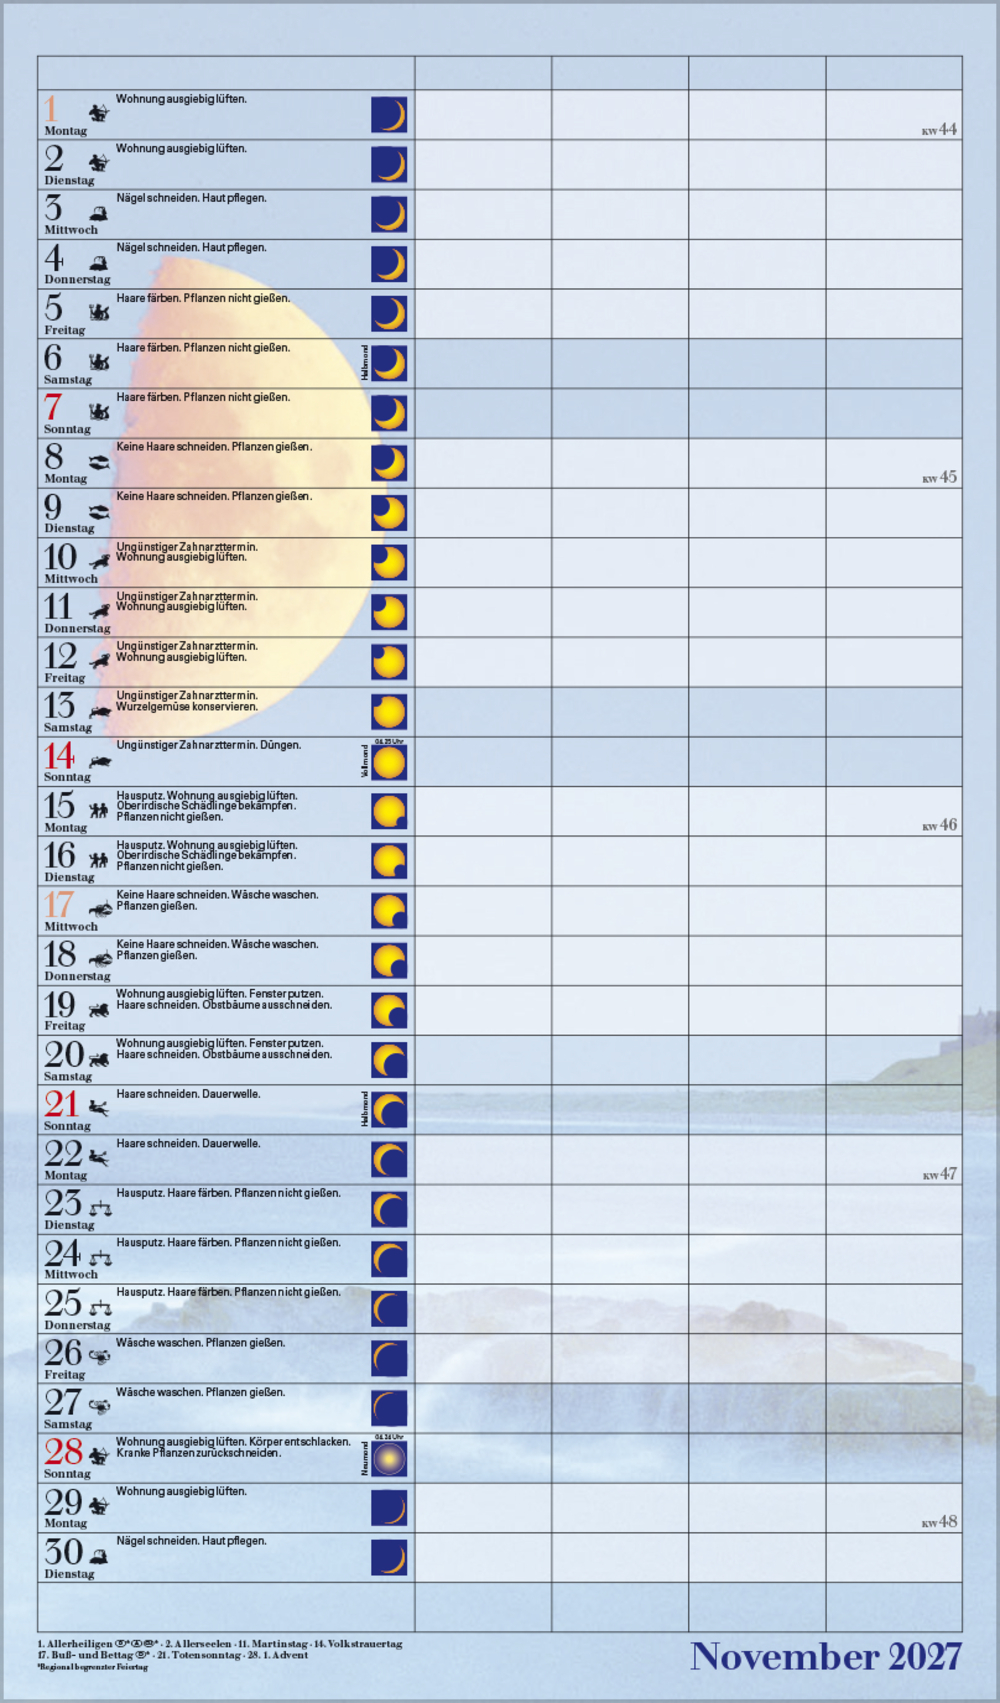Click the zodiac sign icon beside day 23

(100, 1209)
